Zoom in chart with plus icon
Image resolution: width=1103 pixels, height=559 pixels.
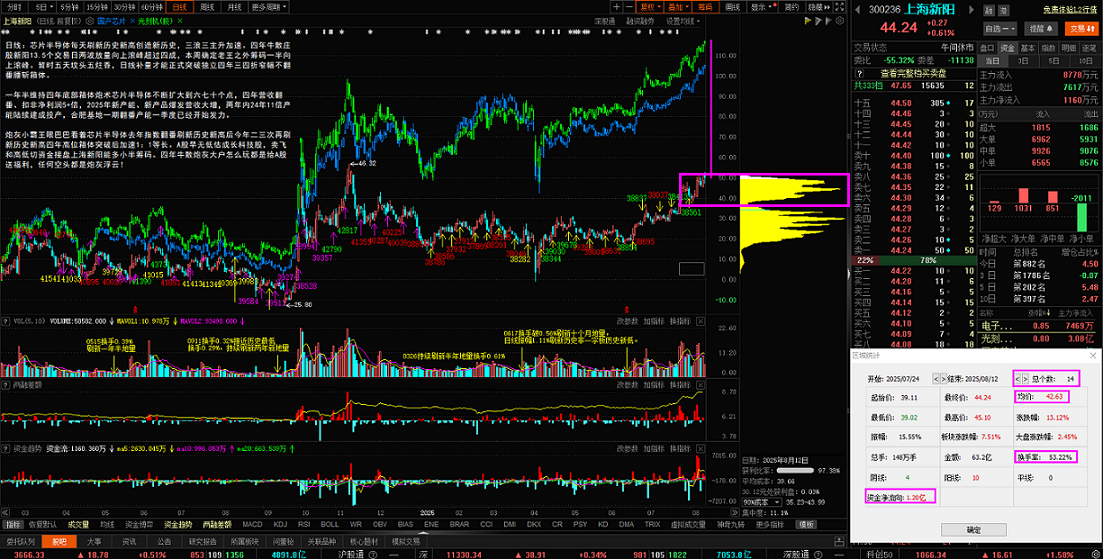(616, 7)
